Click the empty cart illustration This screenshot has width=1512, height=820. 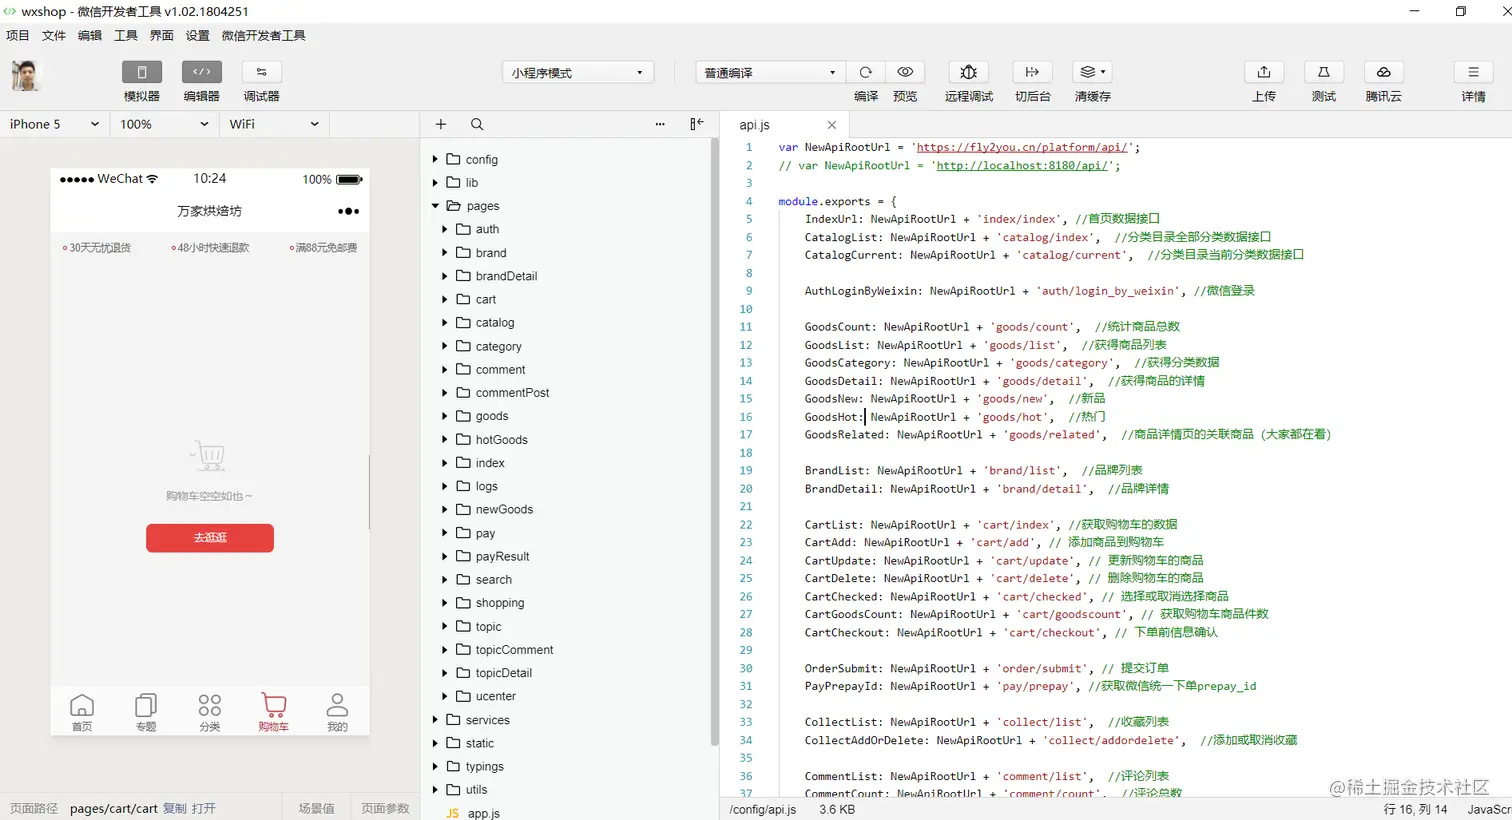(x=209, y=456)
